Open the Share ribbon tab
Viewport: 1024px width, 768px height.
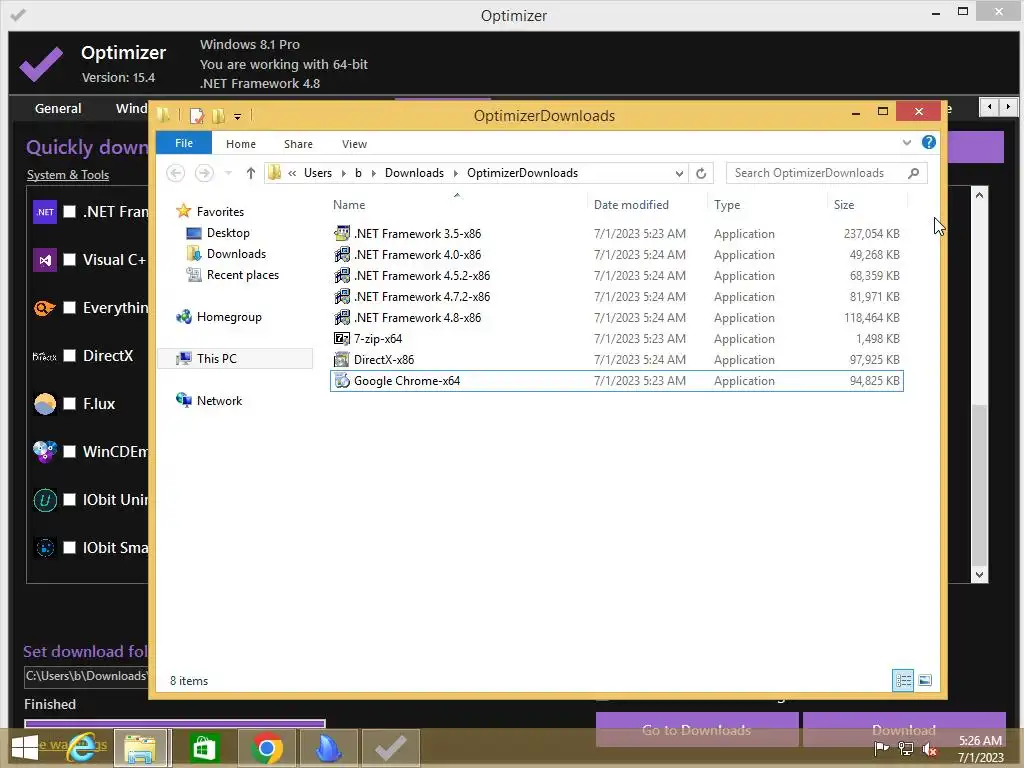click(x=298, y=144)
